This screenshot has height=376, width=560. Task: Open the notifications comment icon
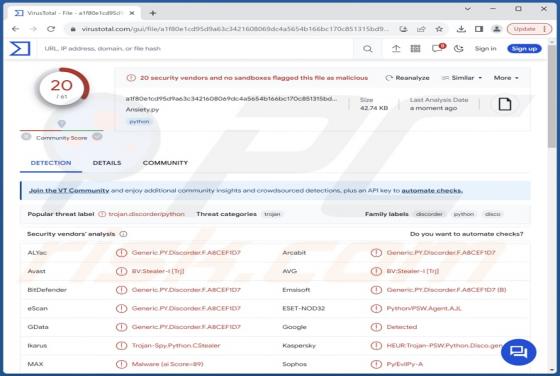[438, 49]
